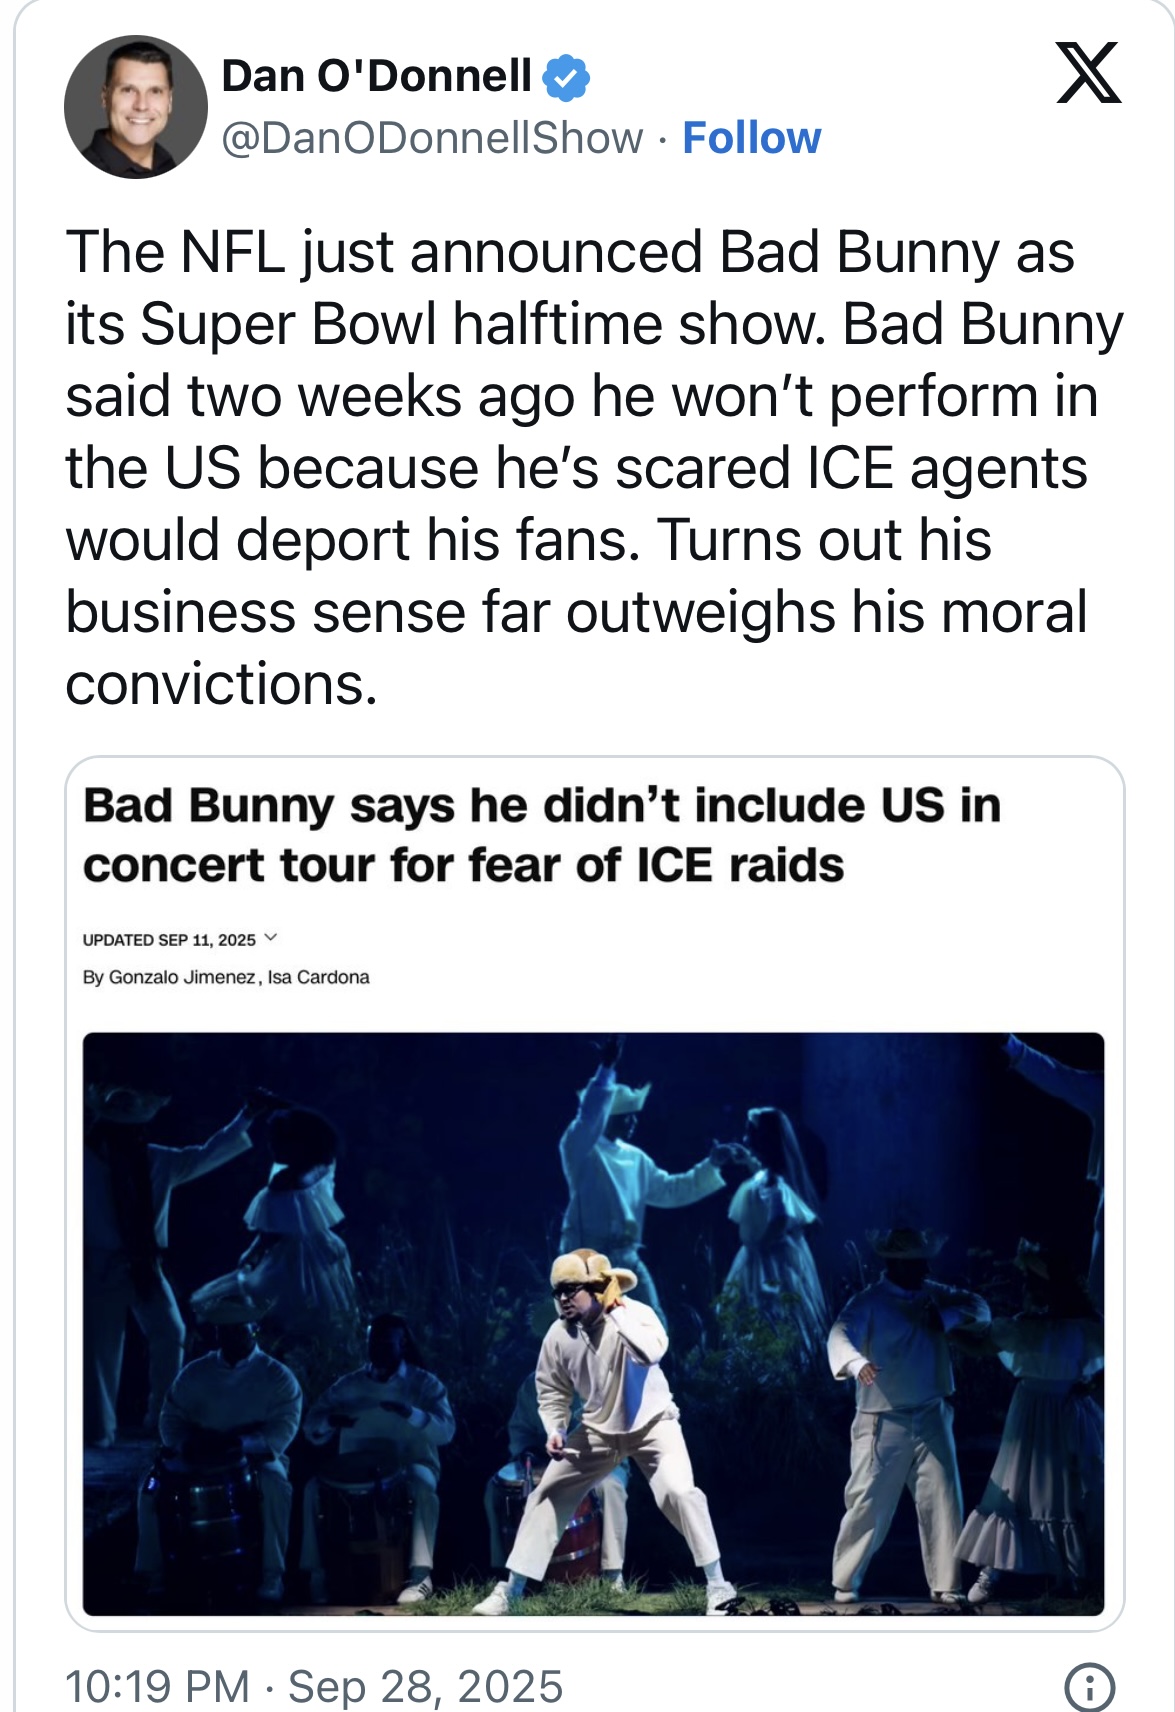1175x1712 pixels.
Task: Click author name Gonzalo Jimenez
Action: click(182, 977)
